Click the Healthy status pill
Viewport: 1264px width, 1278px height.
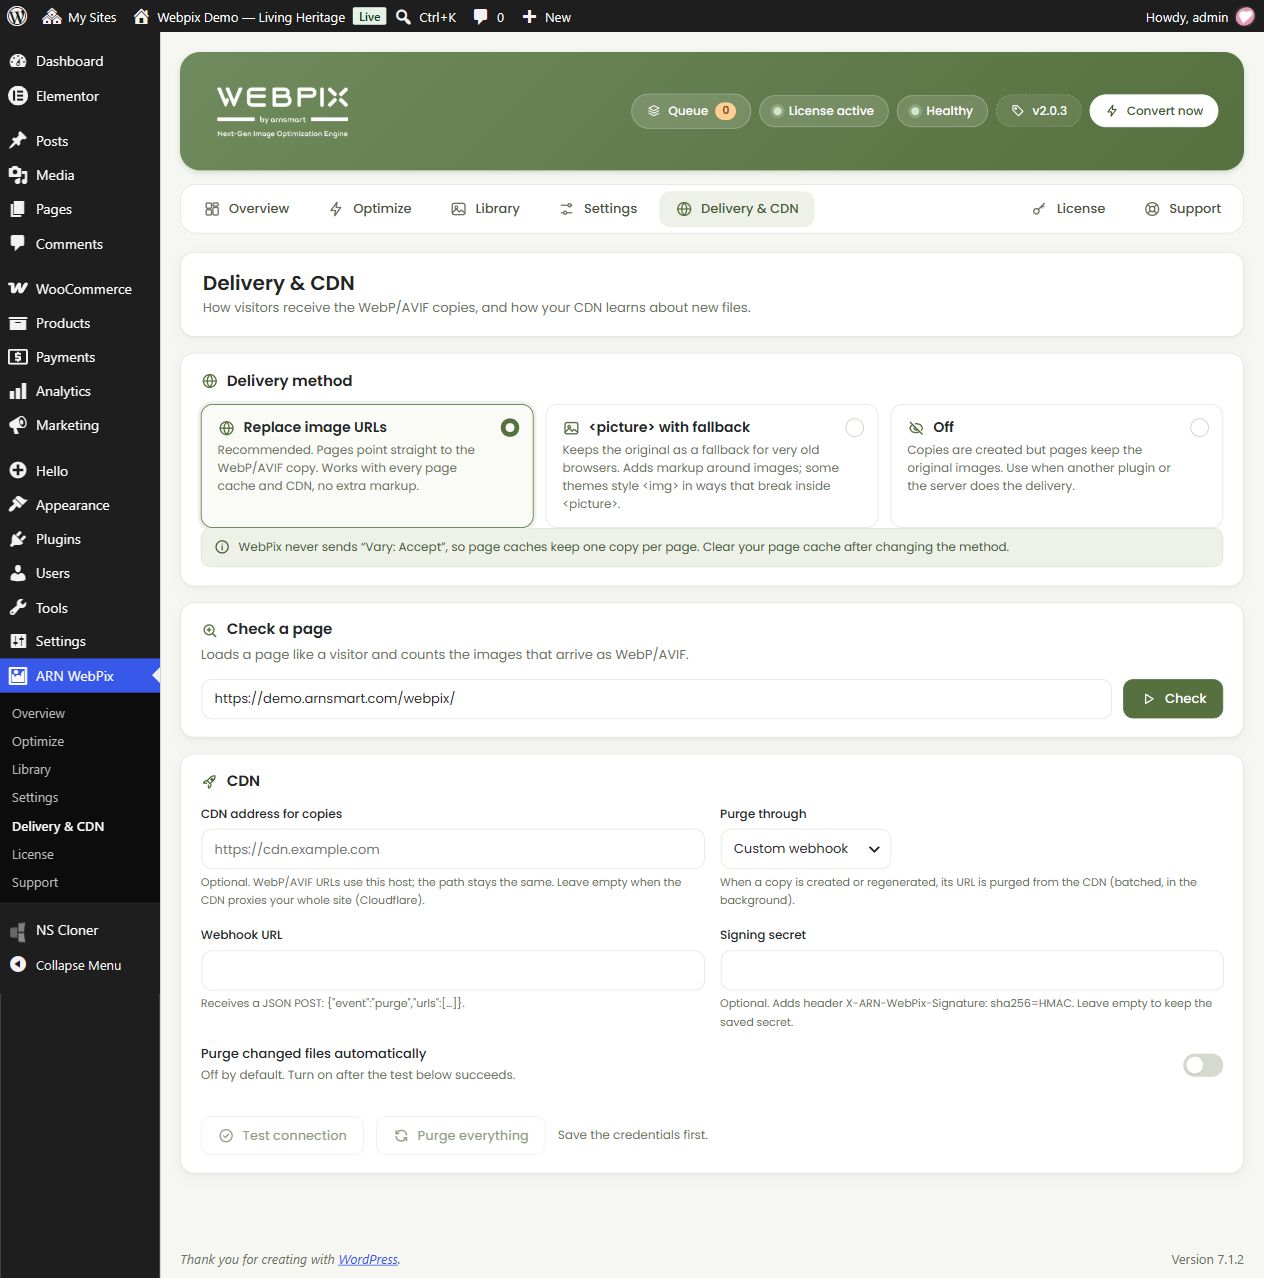tap(942, 111)
